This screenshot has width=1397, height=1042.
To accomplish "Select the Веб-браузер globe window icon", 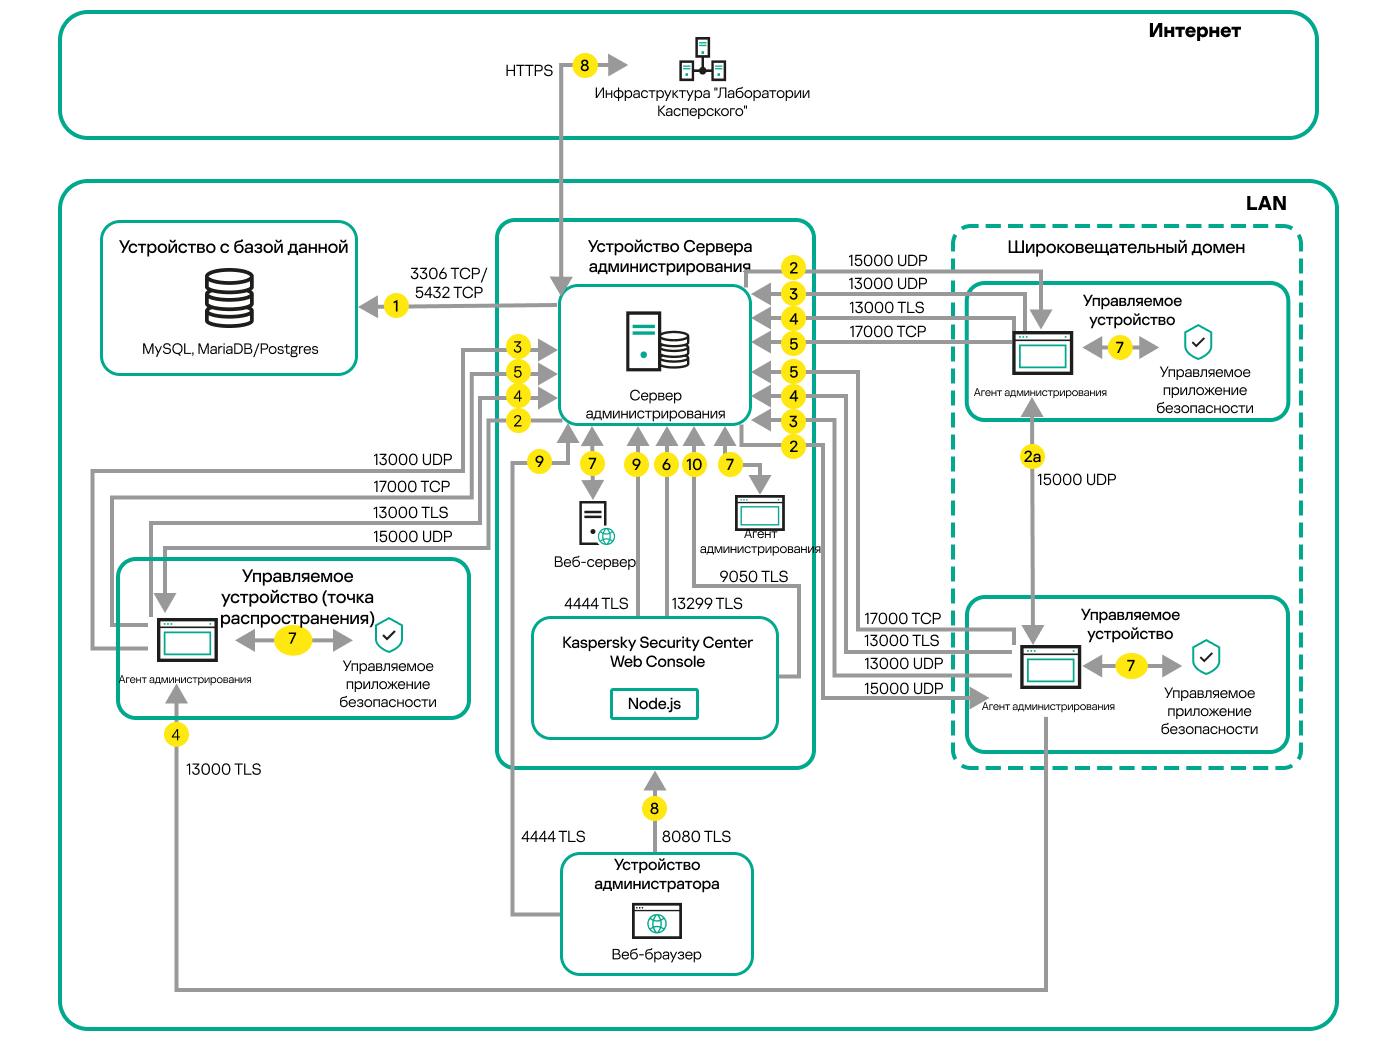I will [x=657, y=921].
